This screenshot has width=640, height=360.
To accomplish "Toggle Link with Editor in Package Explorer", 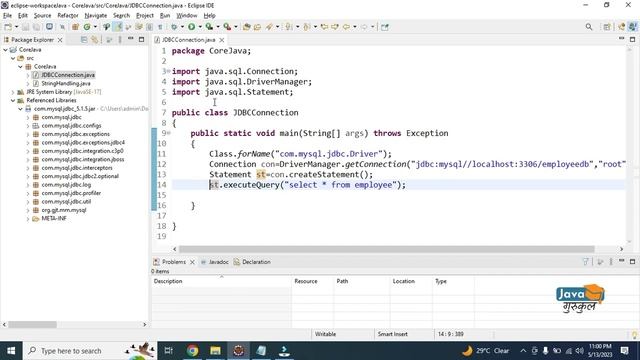I will pos(95,40).
